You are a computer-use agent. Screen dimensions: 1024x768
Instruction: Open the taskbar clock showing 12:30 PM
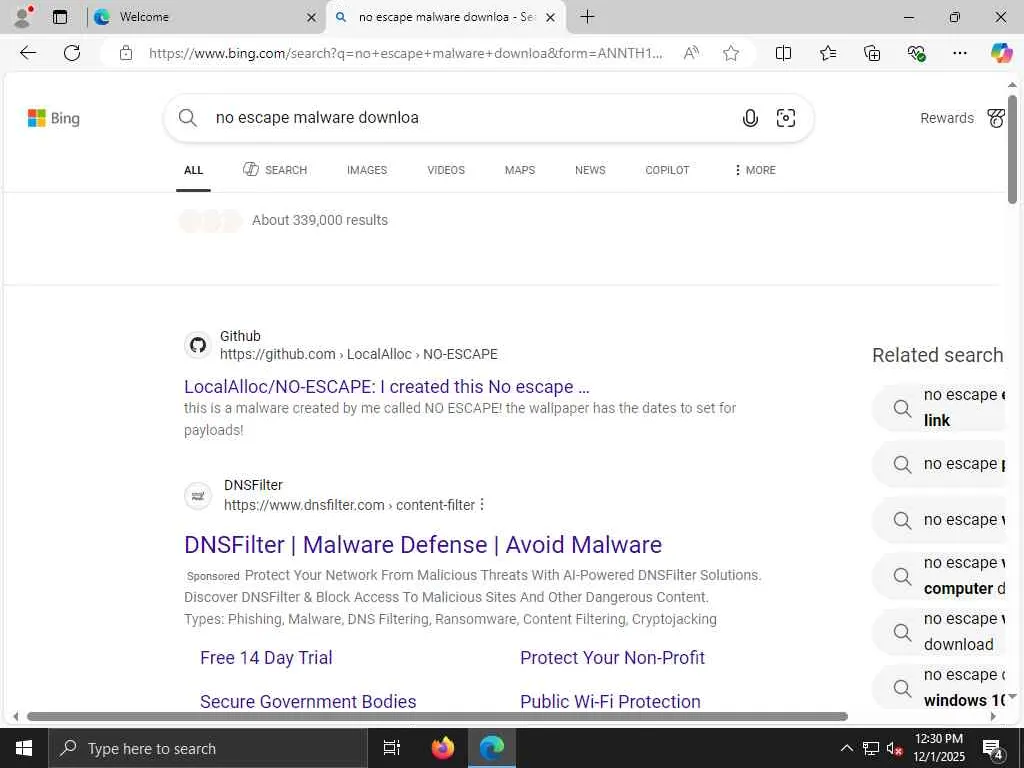click(x=939, y=748)
